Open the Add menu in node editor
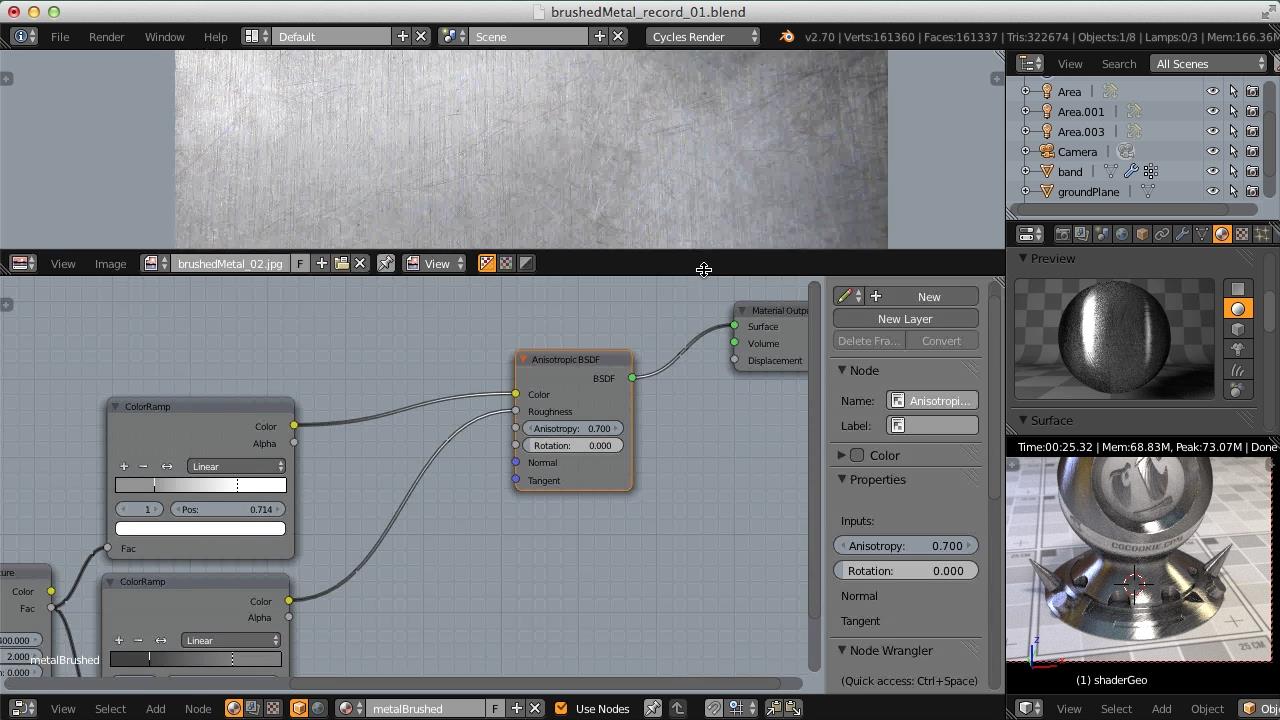Screen dimensions: 1280x720 click(155, 708)
